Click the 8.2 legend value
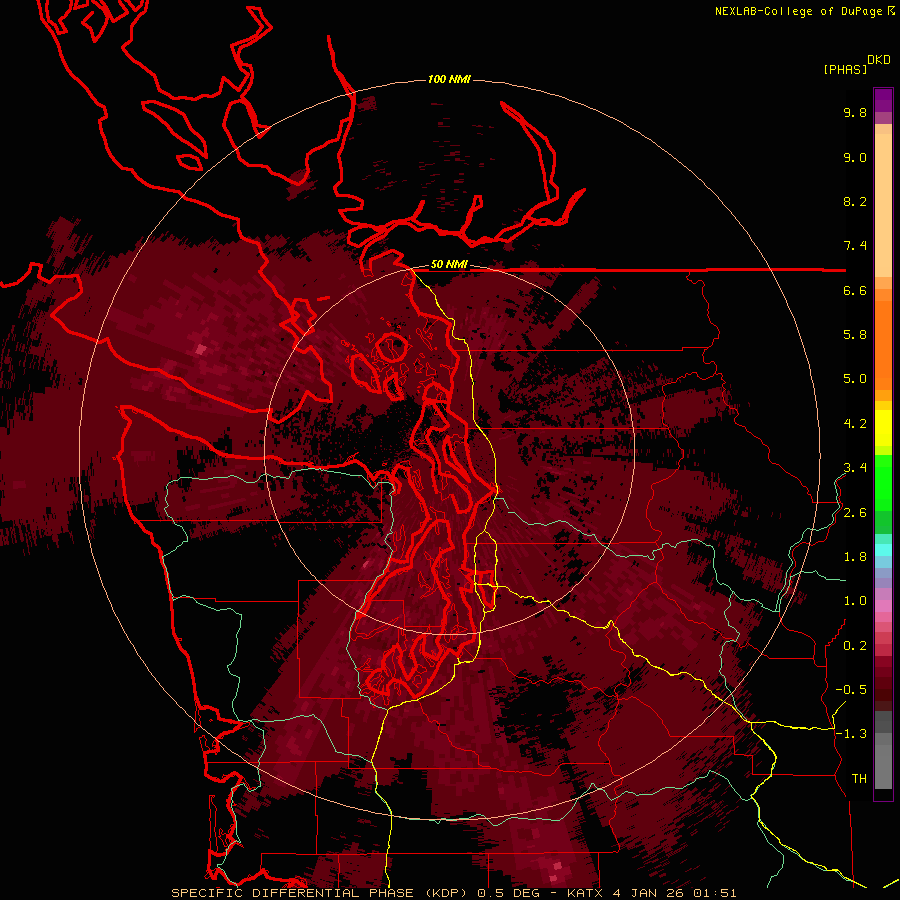Screen dimensions: 900x900 [x=855, y=201]
